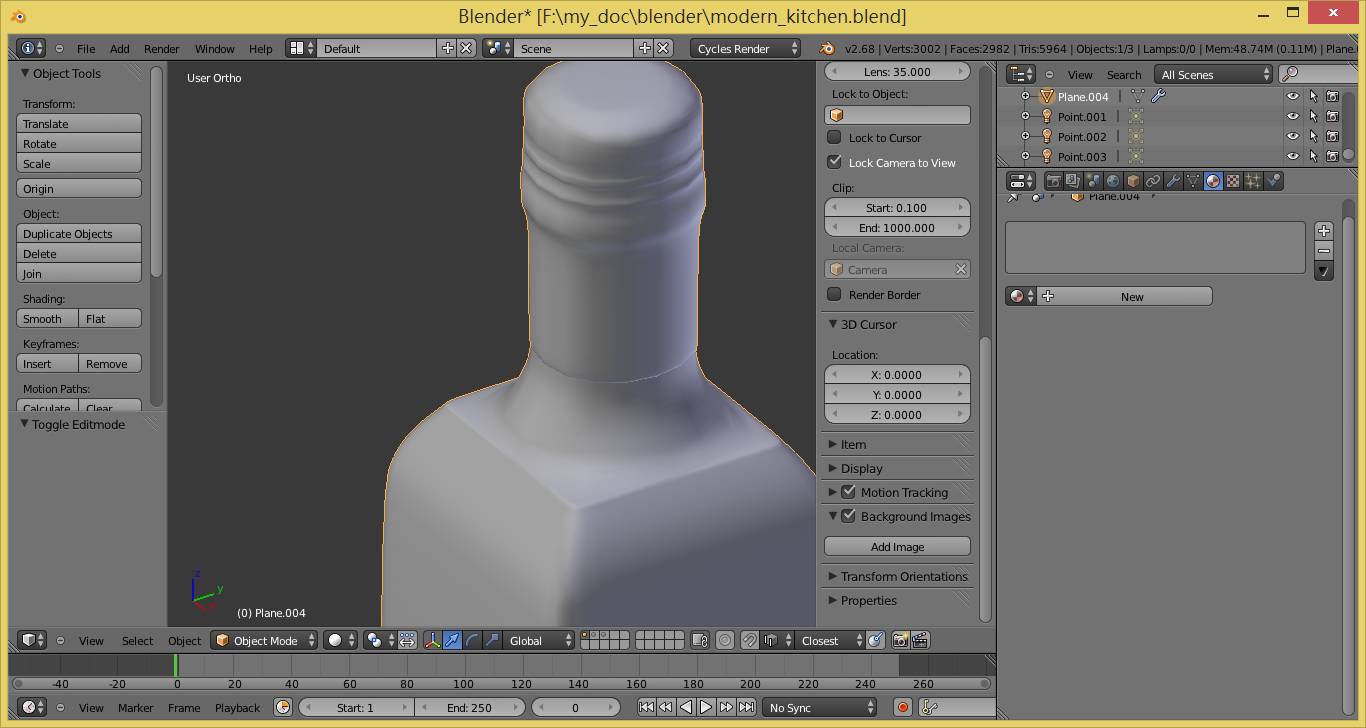Click the clip End 1000.000 field
The height and width of the screenshot is (728, 1366).
(x=897, y=227)
